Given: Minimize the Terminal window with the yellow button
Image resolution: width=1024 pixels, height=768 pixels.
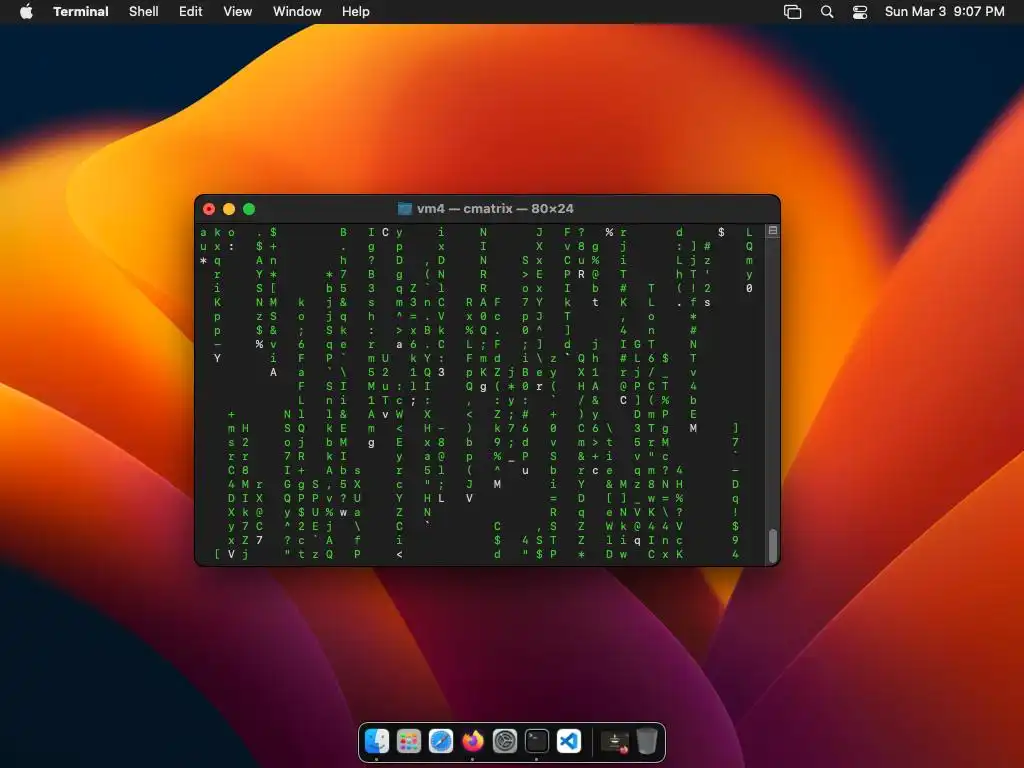Looking at the screenshot, I should (x=229, y=209).
